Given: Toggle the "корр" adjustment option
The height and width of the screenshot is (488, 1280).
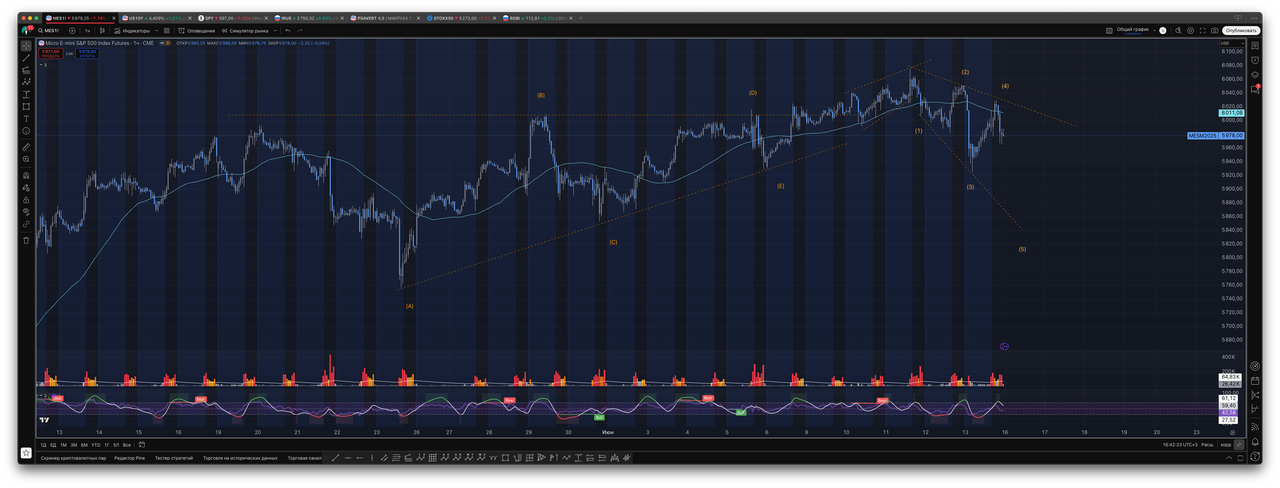Looking at the screenshot, I should click(x=1226, y=444).
